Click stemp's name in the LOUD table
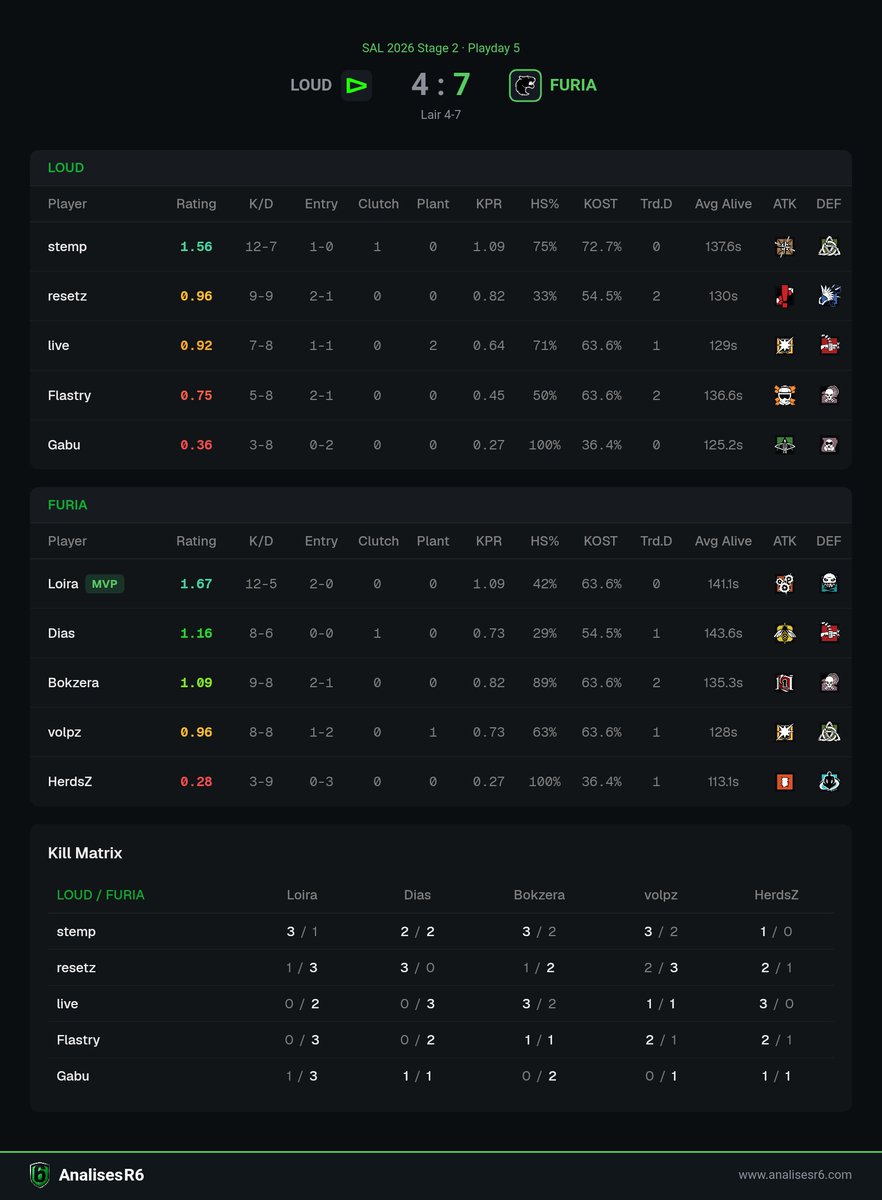Image resolution: width=882 pixels, height=1200 pixels. [x=67, y=247]
